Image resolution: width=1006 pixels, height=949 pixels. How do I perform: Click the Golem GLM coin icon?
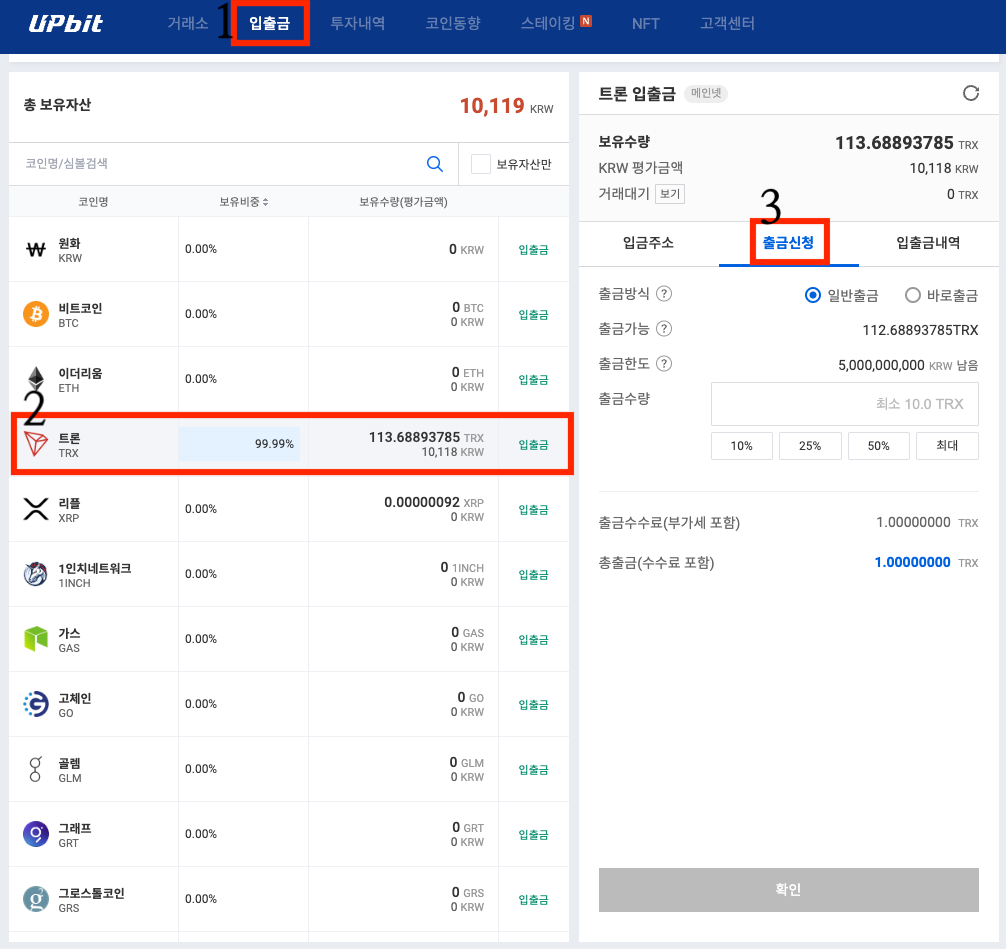pyautogui.click(x=36, y=769)
